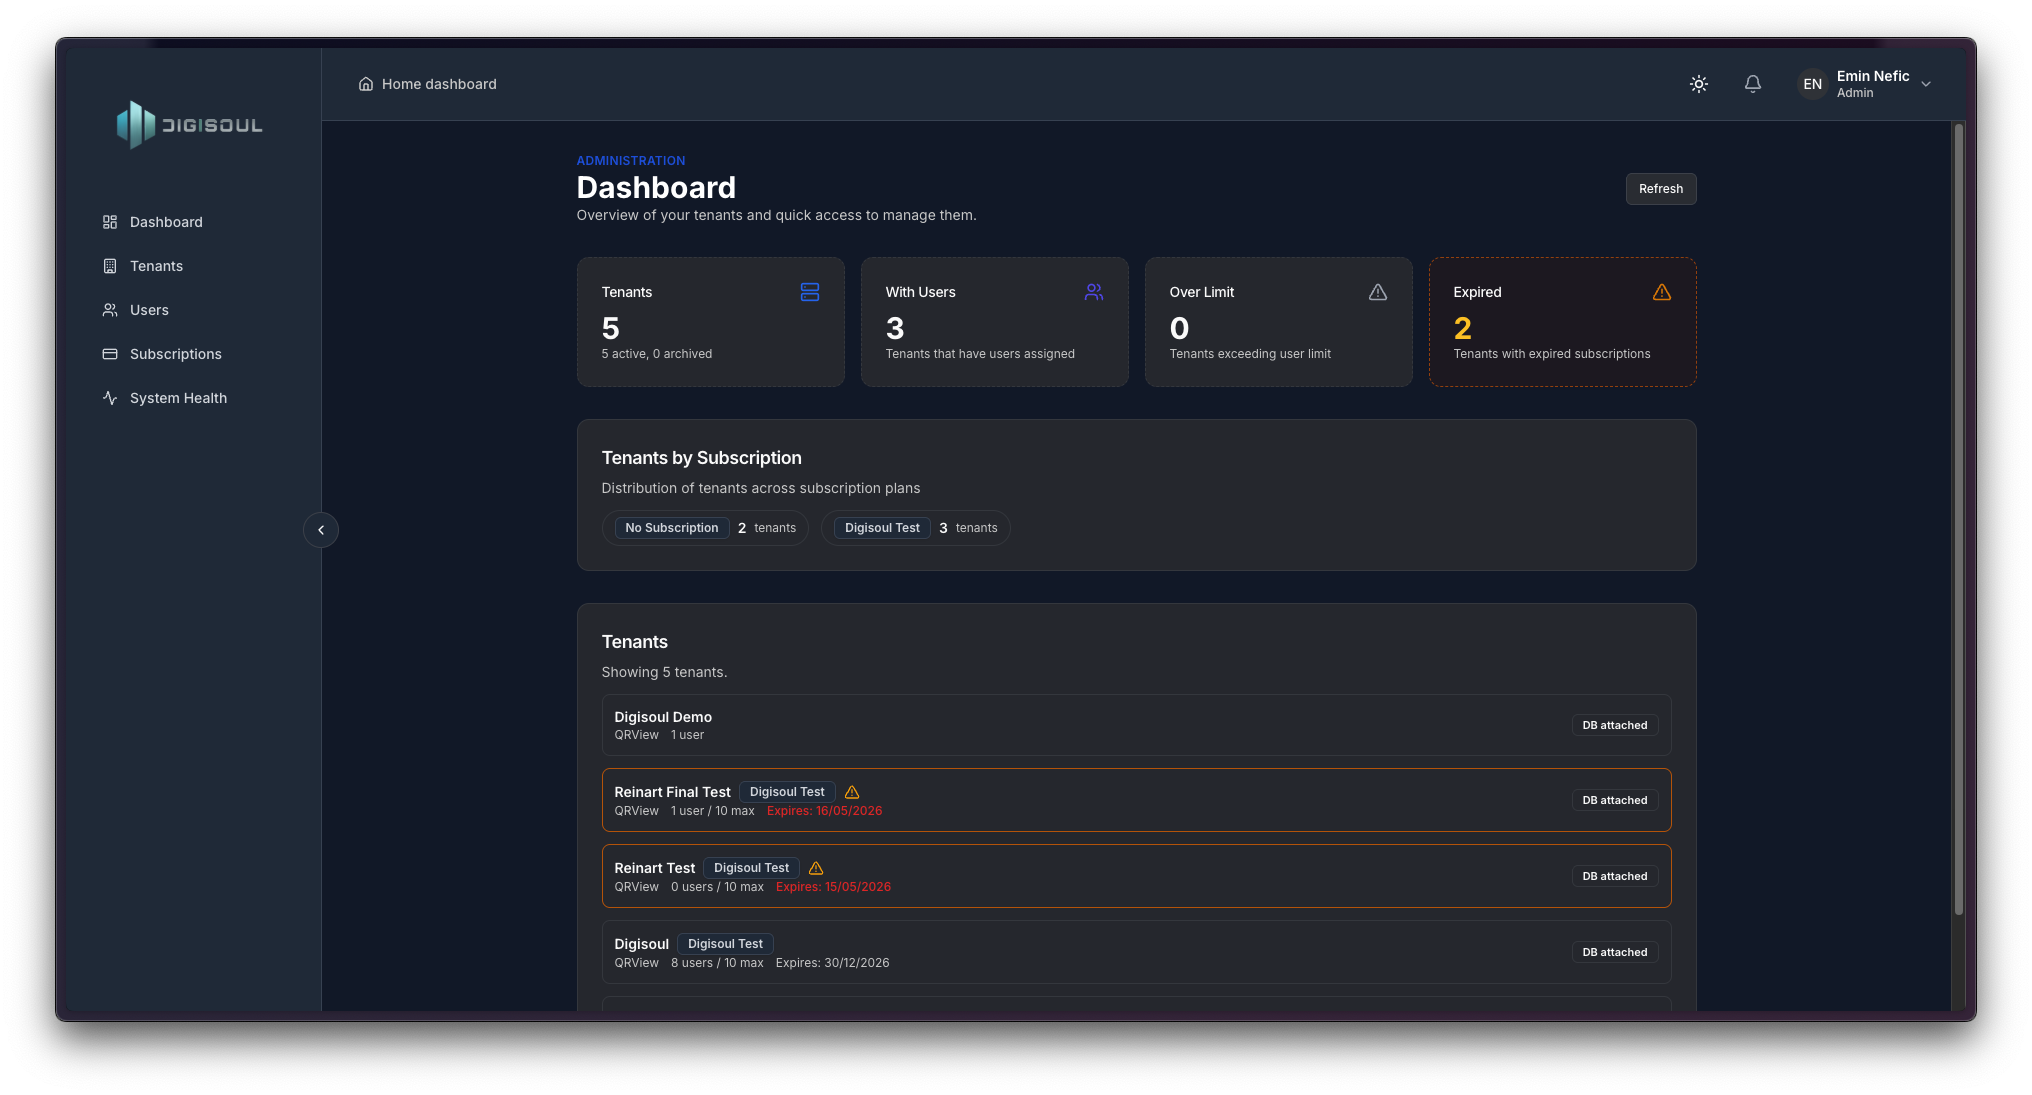Viewport: 2032px width, 1095px height.
Task: Click Digisoul Test badge in subscription distribution
Action: coord(882,528)
